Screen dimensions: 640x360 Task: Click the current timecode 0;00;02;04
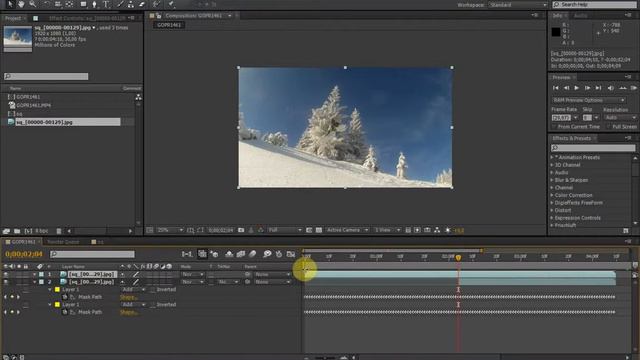tap(24, 254)
